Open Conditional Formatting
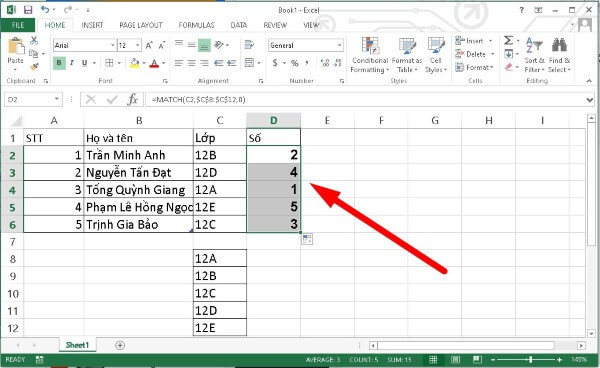600x368 pixels. 370,55
